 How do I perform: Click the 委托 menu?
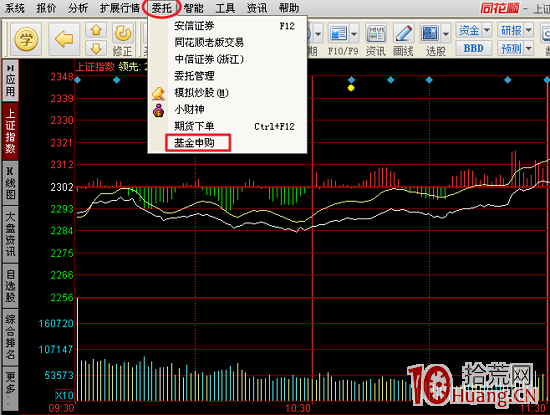[x=162, y=8]
